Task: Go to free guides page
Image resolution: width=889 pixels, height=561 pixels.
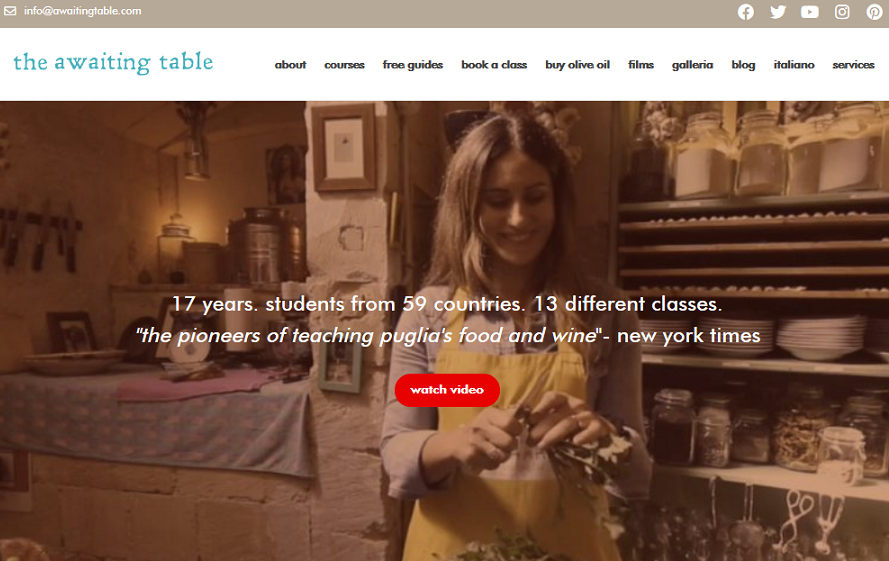Action: pyautogui.click(x=413, y=65)
